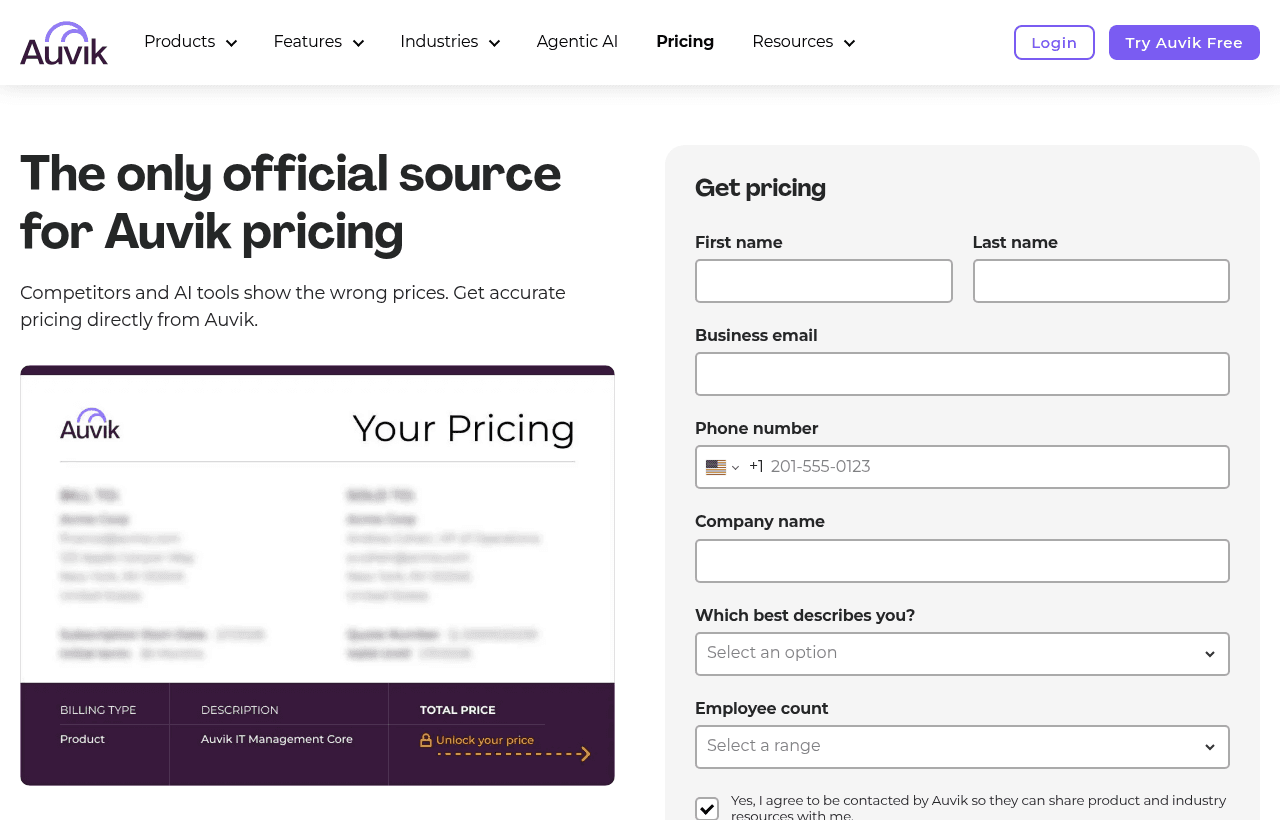Click the Login button
The image size is (1280, 820).
1054,42
